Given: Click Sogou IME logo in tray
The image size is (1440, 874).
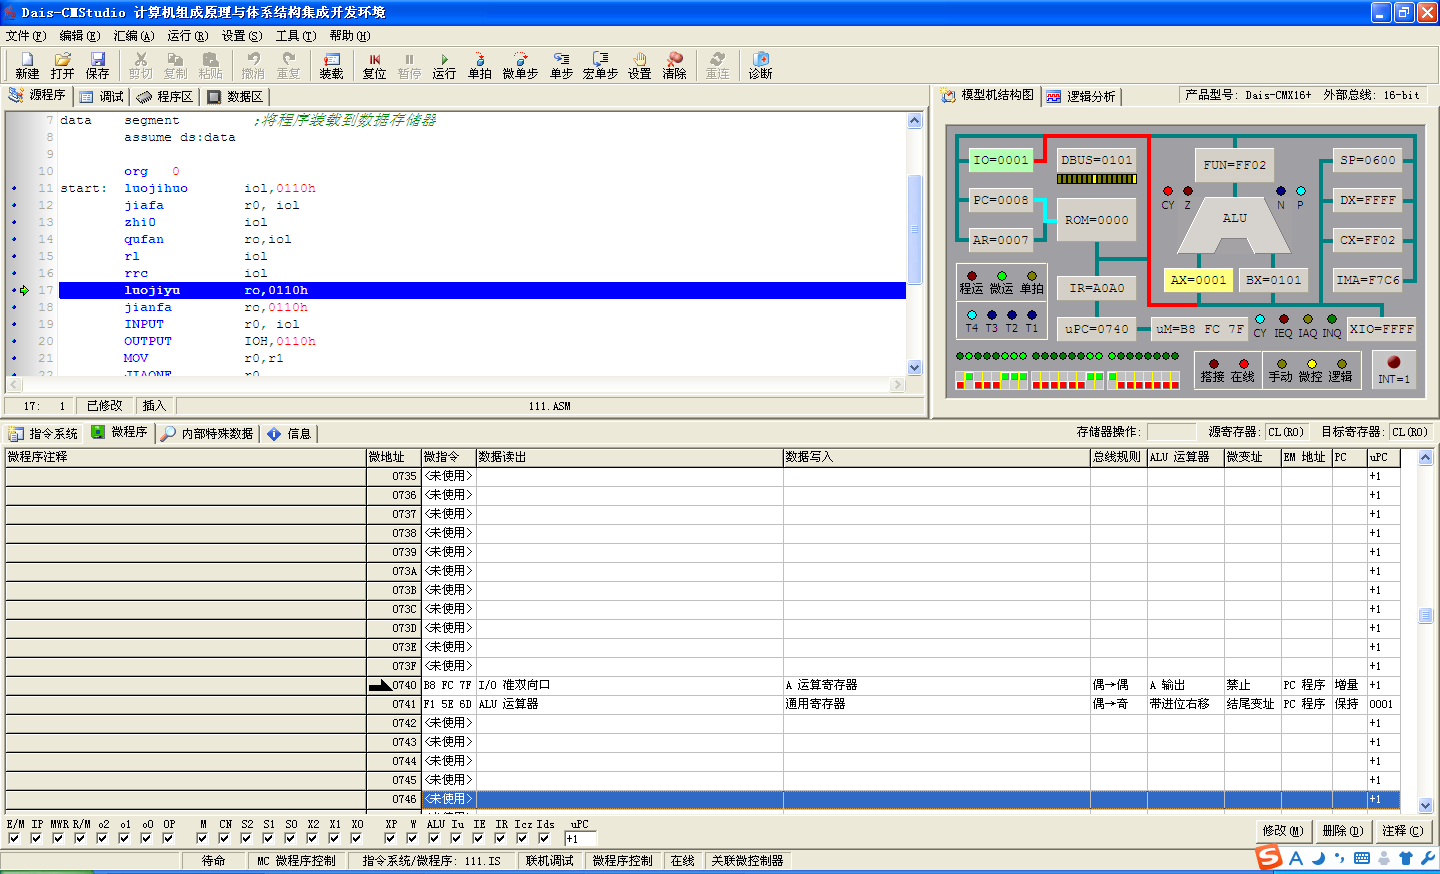Looking at the screenshot, I should [1269, 858].
